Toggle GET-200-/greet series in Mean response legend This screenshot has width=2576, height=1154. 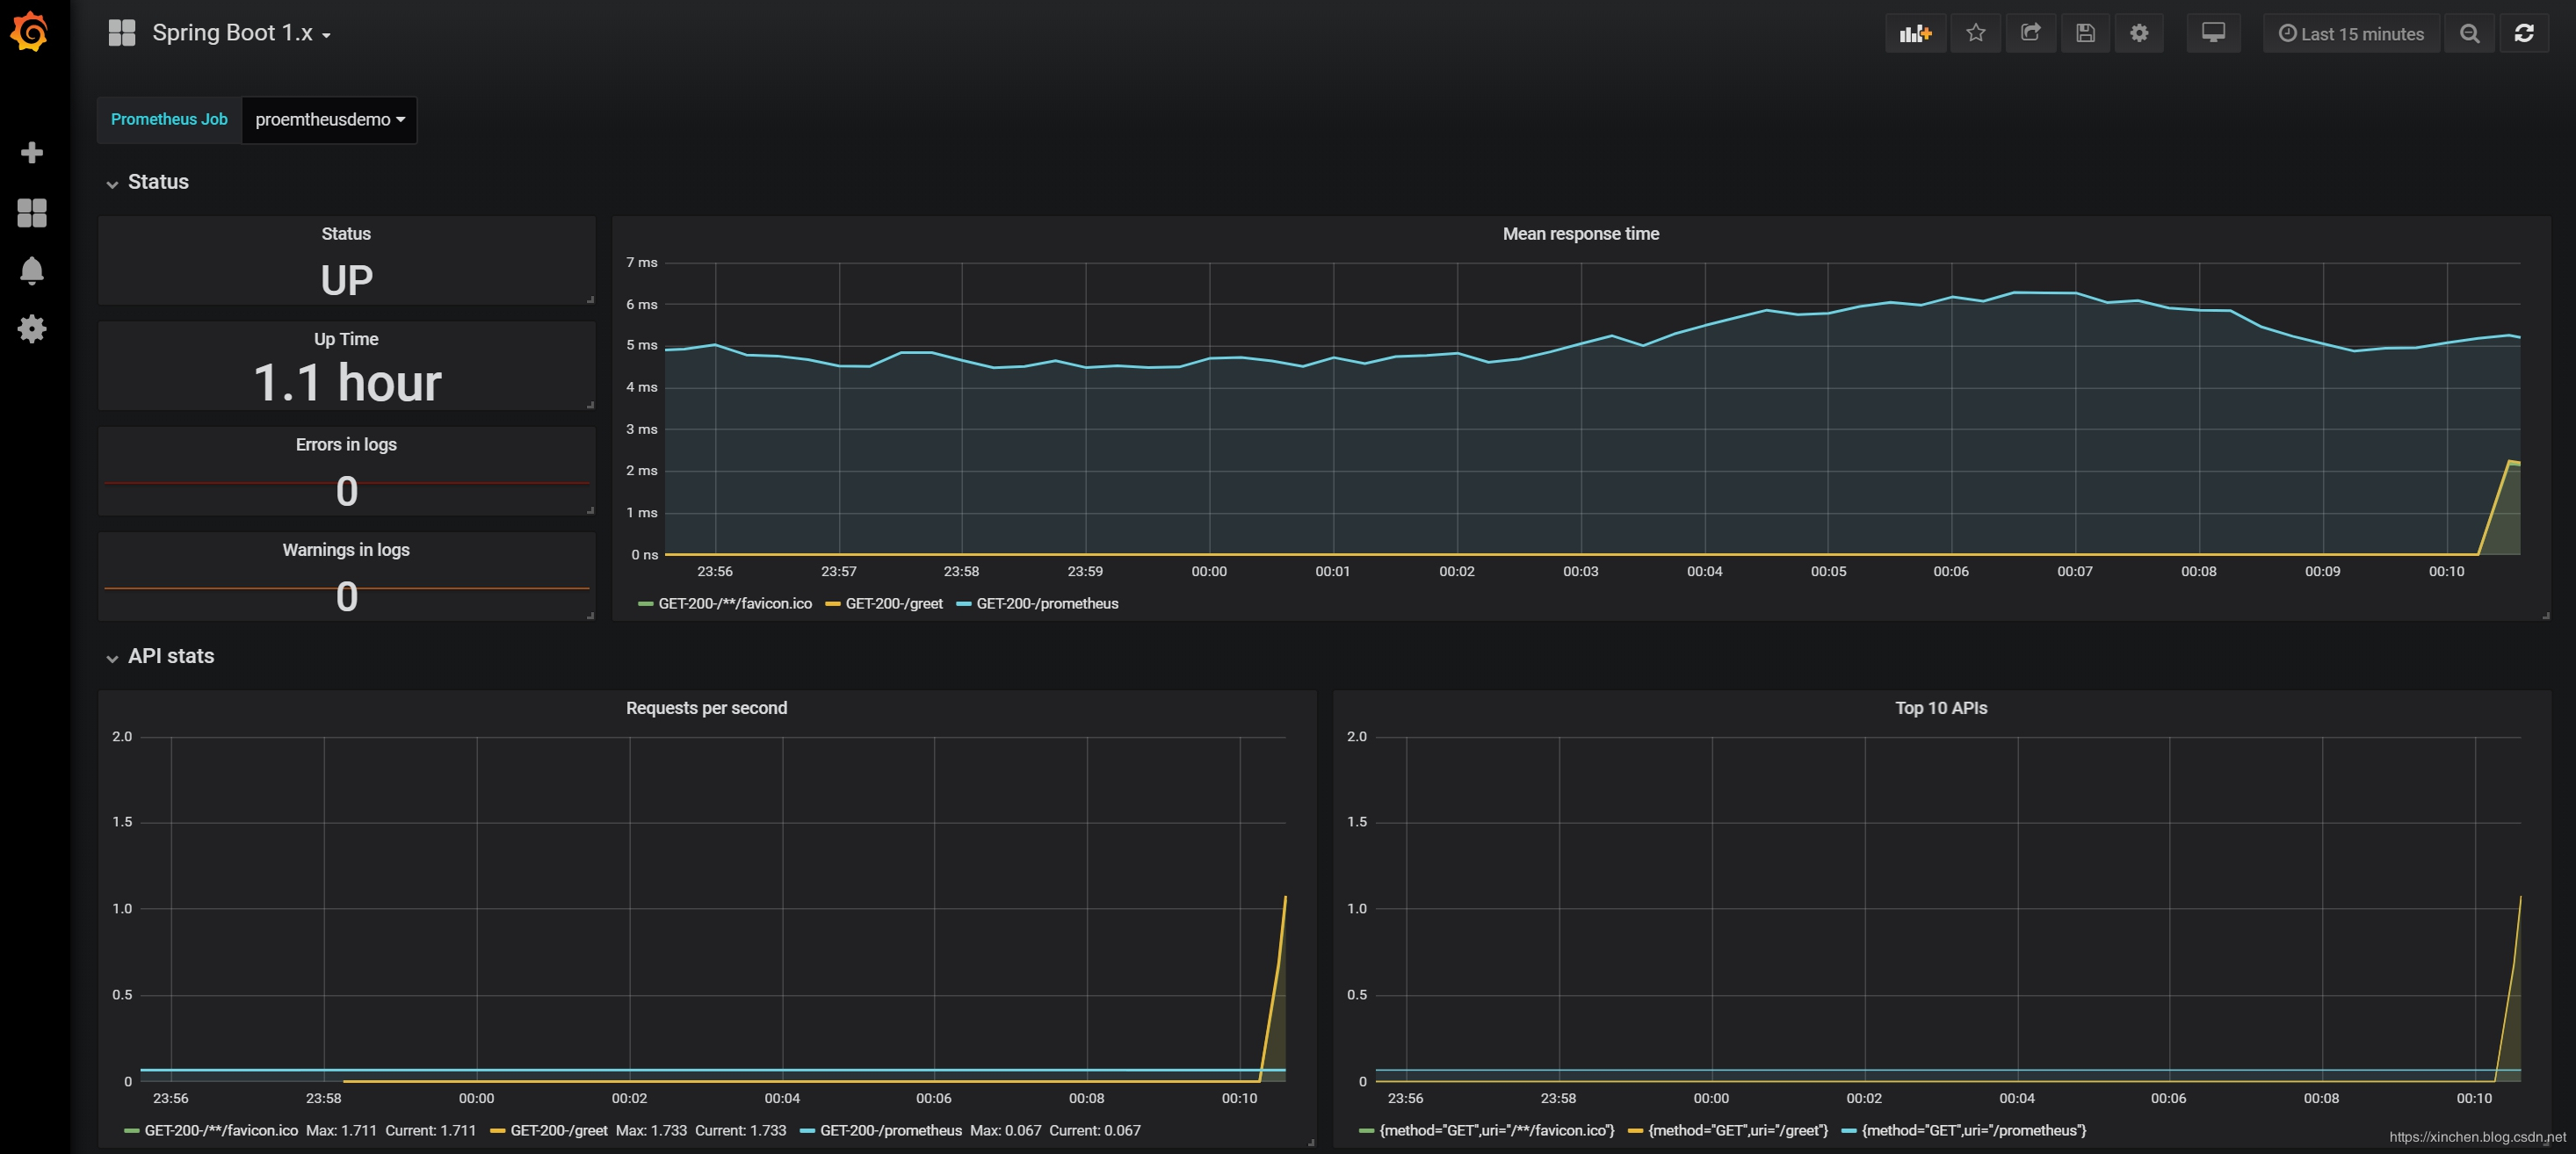893,604
